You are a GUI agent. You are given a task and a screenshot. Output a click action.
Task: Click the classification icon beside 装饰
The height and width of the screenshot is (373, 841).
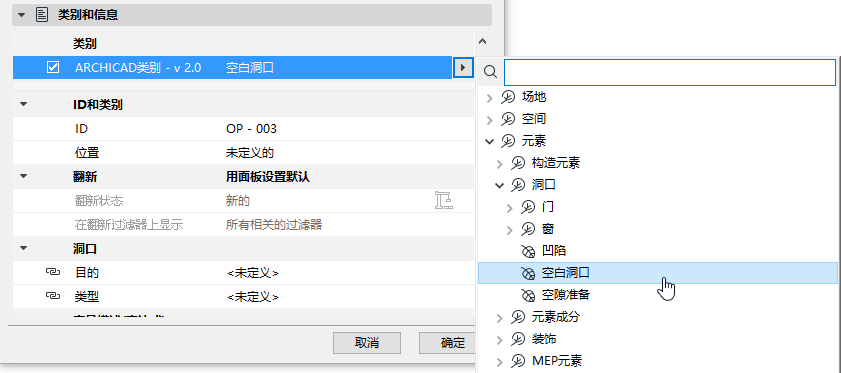(518, 339)
